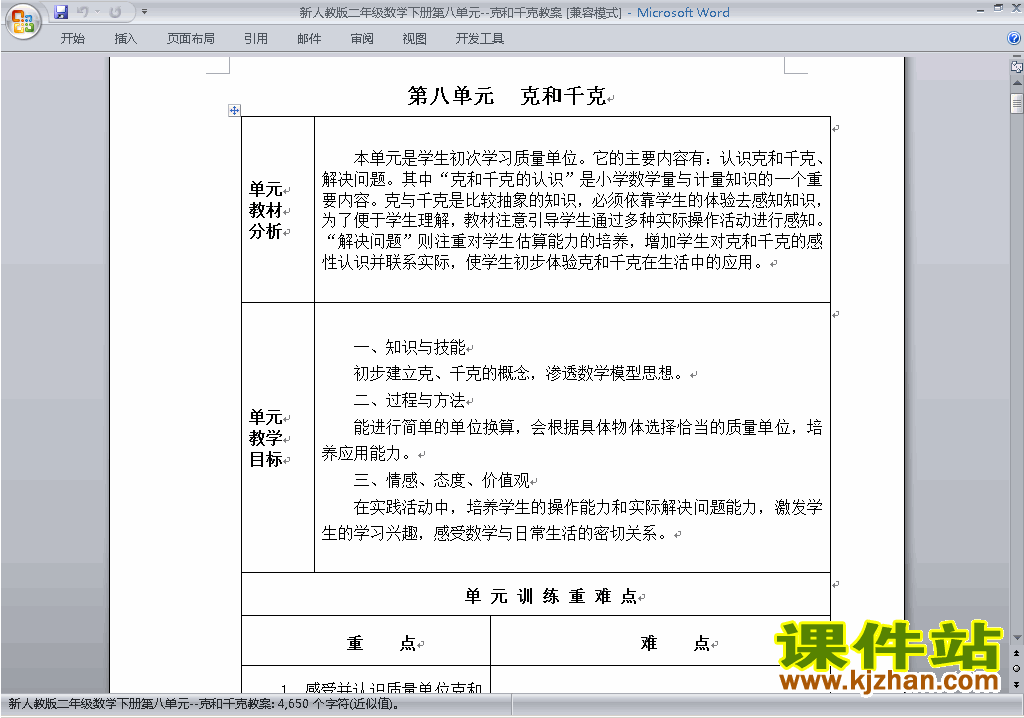Click the vertical scrollbar thumb

pos(1017,103)
